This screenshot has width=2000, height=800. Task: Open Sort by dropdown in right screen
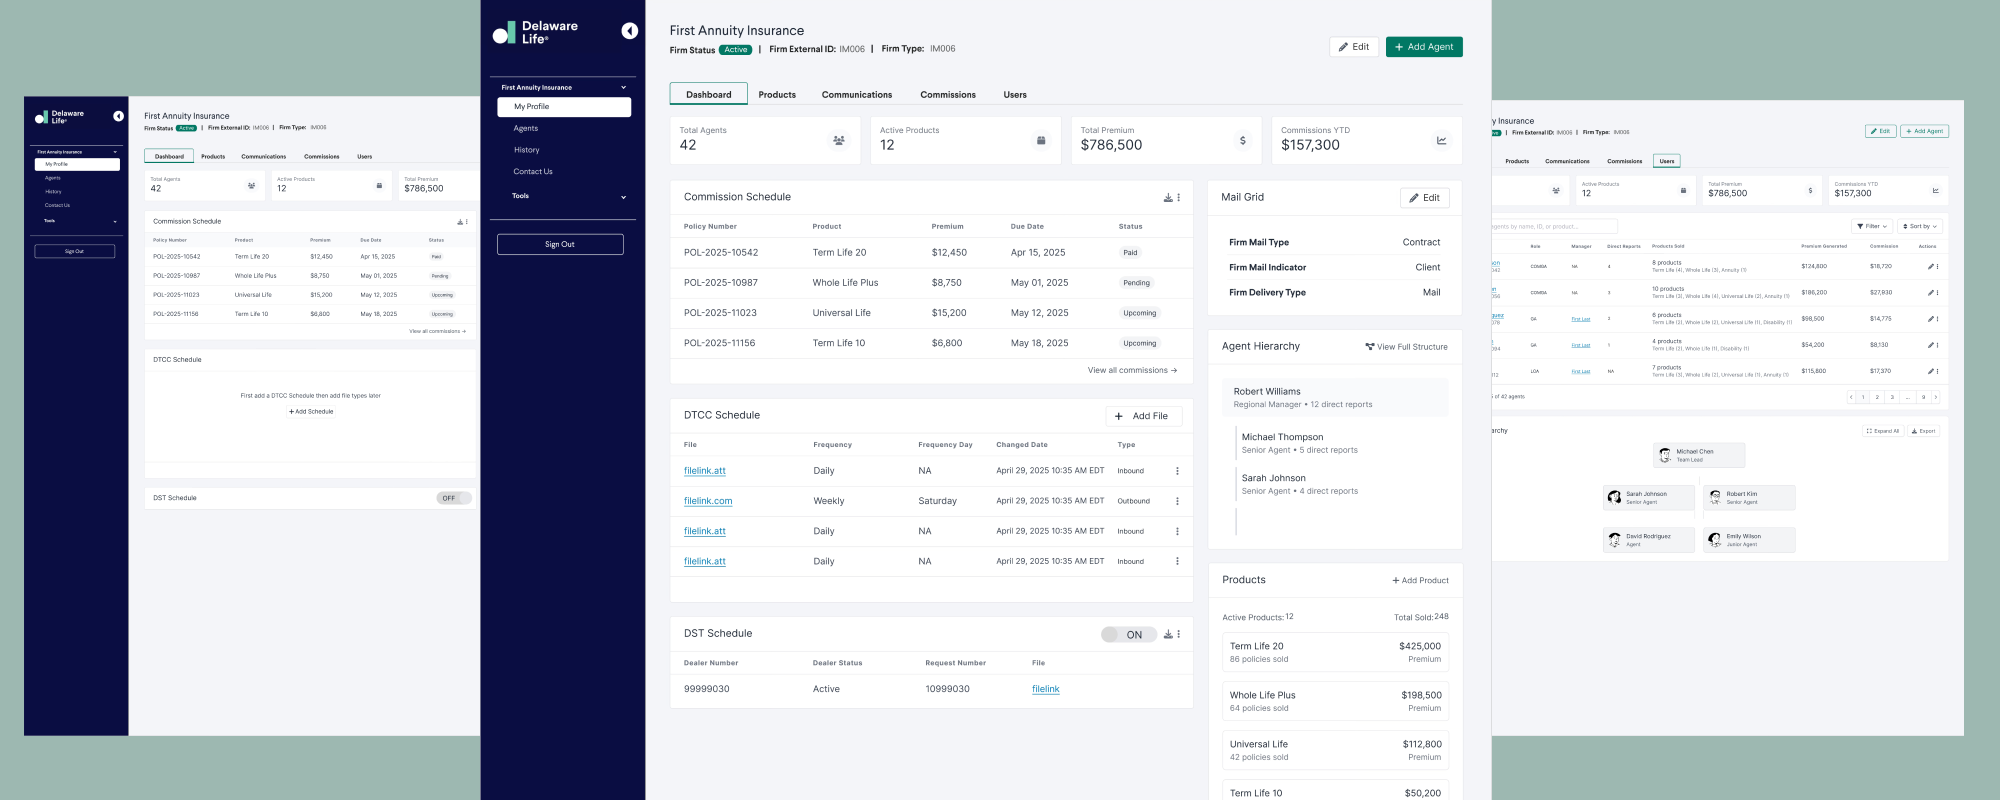point(1920,226)
